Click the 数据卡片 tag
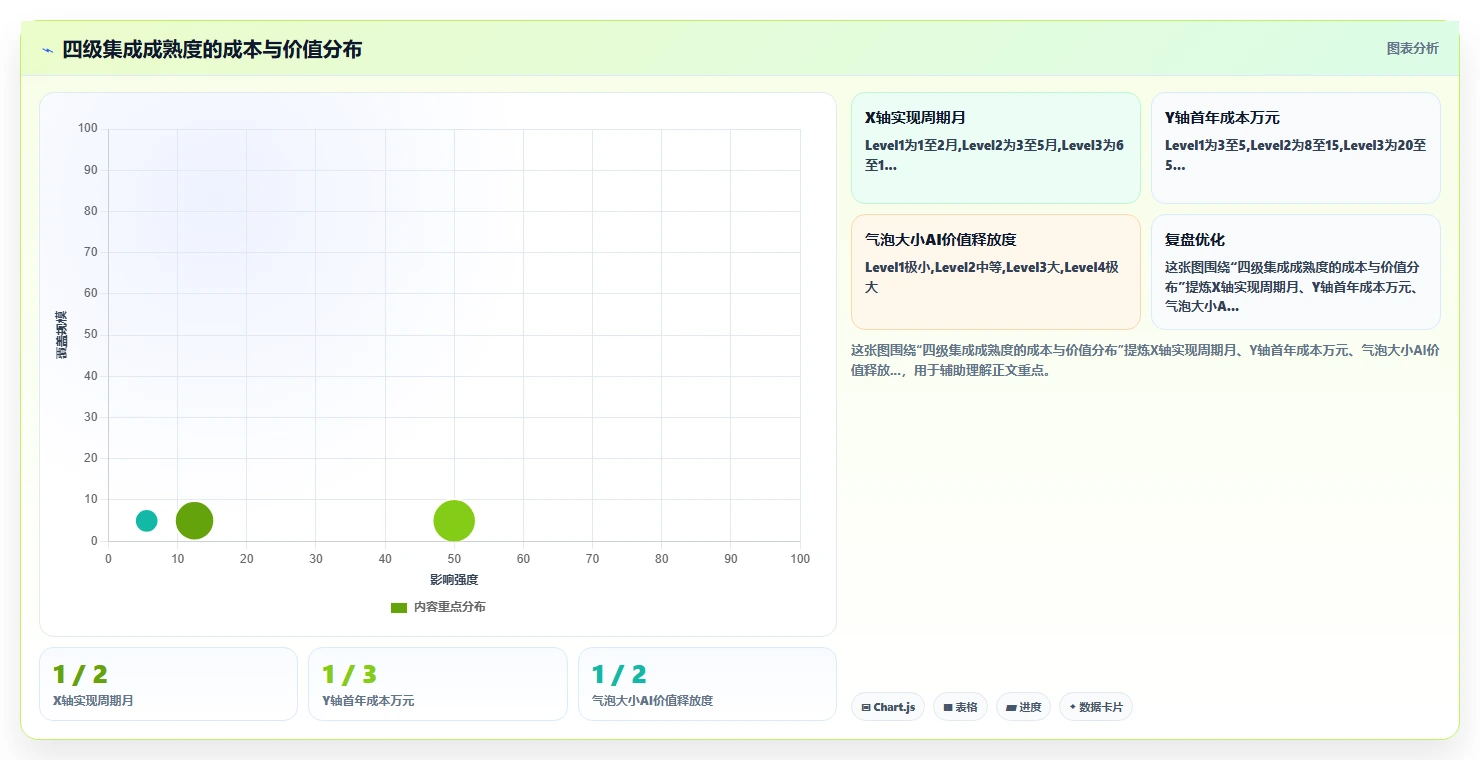The height and width of the screenshot is (760, 1480). (1095, 707)
